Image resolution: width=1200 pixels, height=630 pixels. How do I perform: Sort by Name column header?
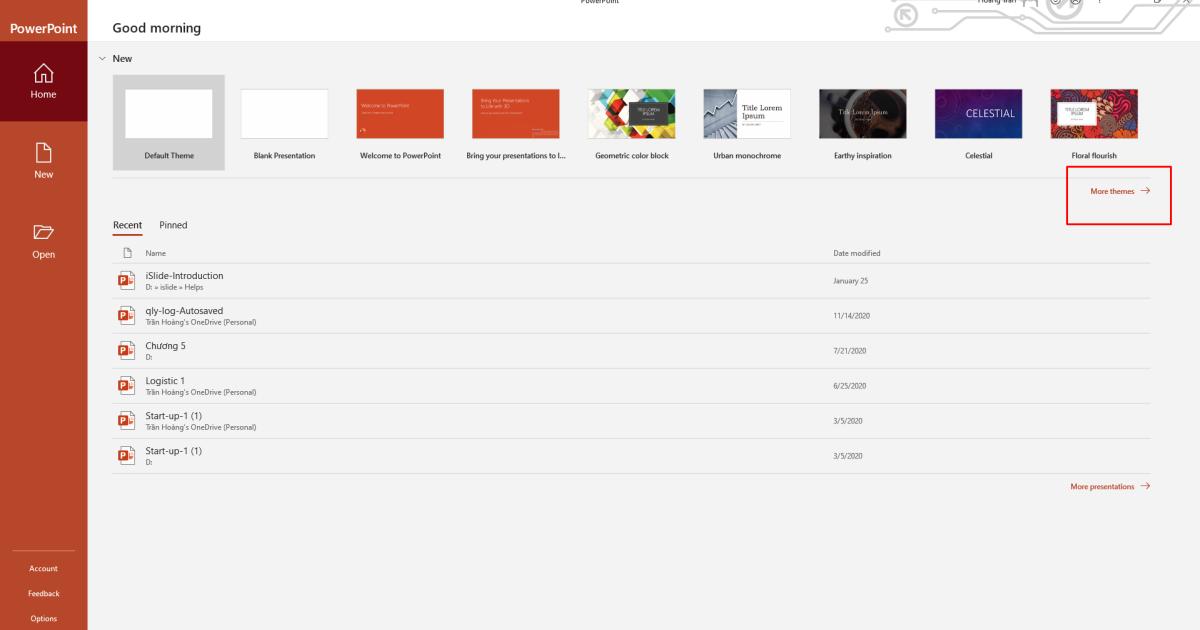156,253
